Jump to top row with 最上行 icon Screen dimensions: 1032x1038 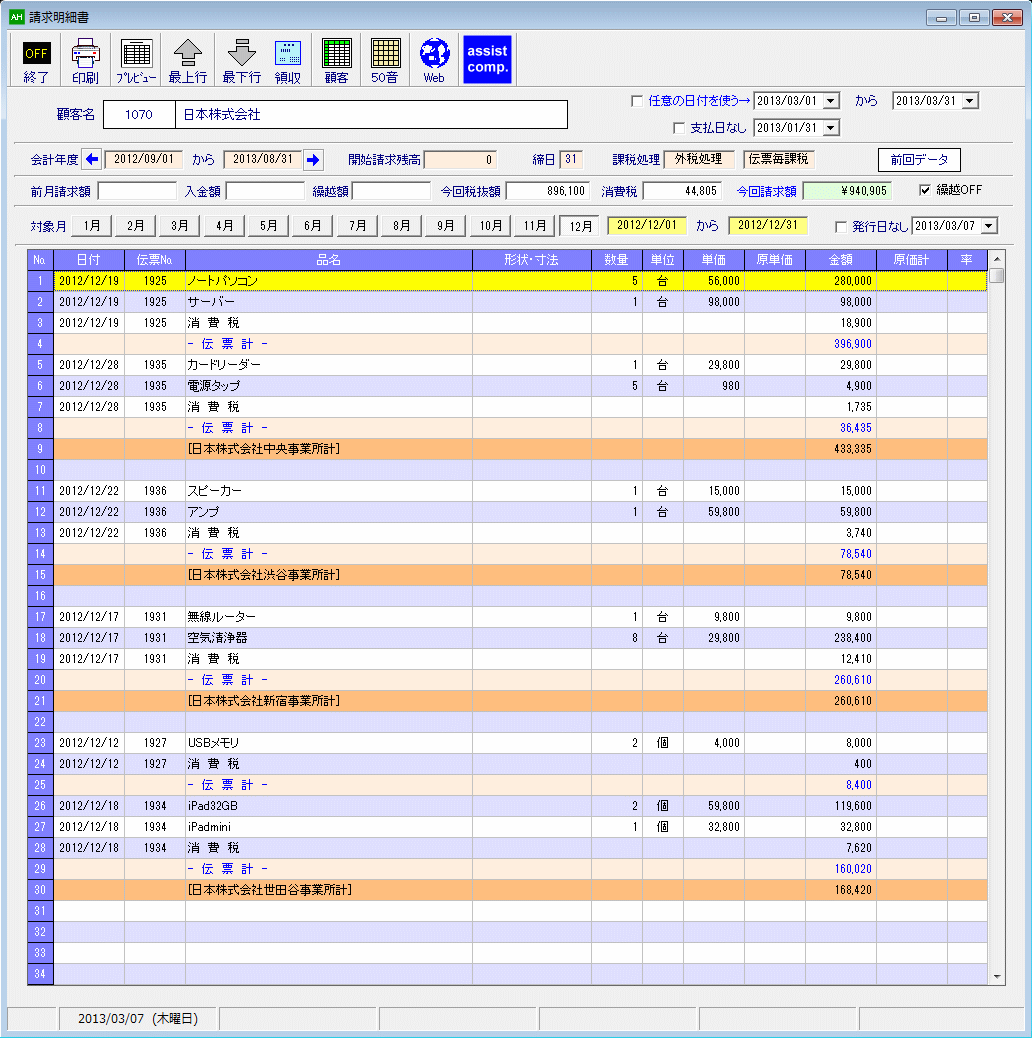[x=187, y=60]
